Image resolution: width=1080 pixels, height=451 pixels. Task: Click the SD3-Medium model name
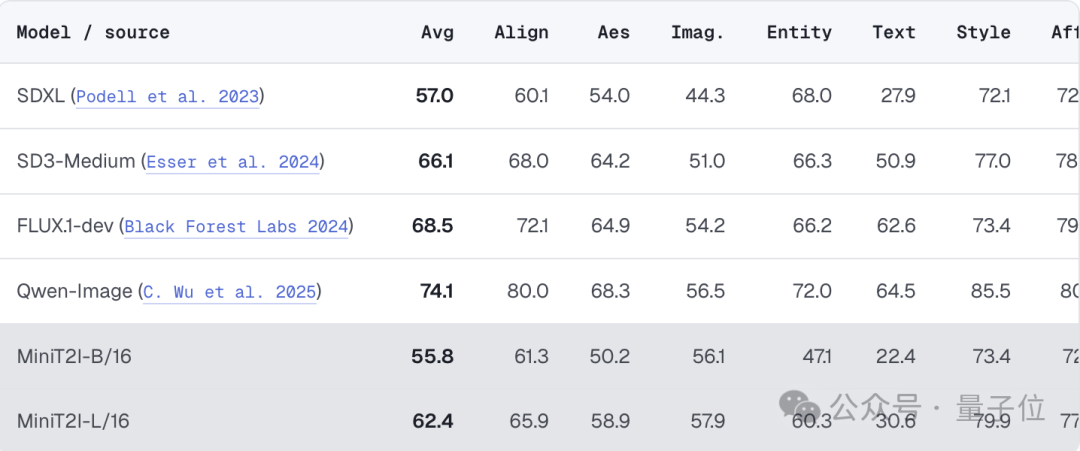tap(76, 162)
